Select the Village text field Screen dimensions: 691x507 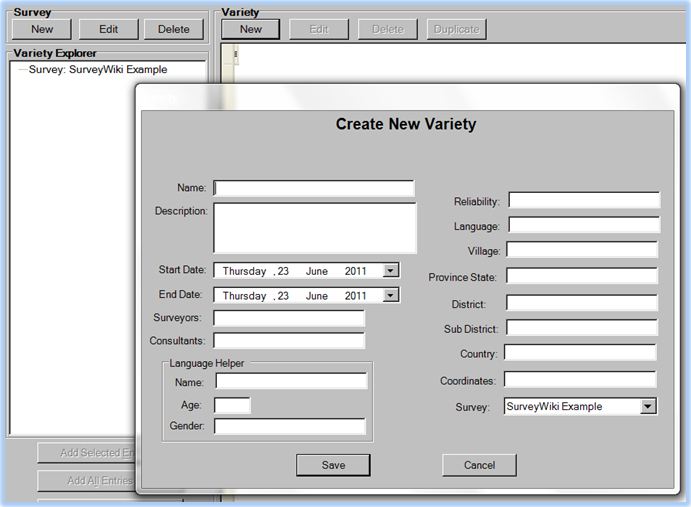(581, 250)
